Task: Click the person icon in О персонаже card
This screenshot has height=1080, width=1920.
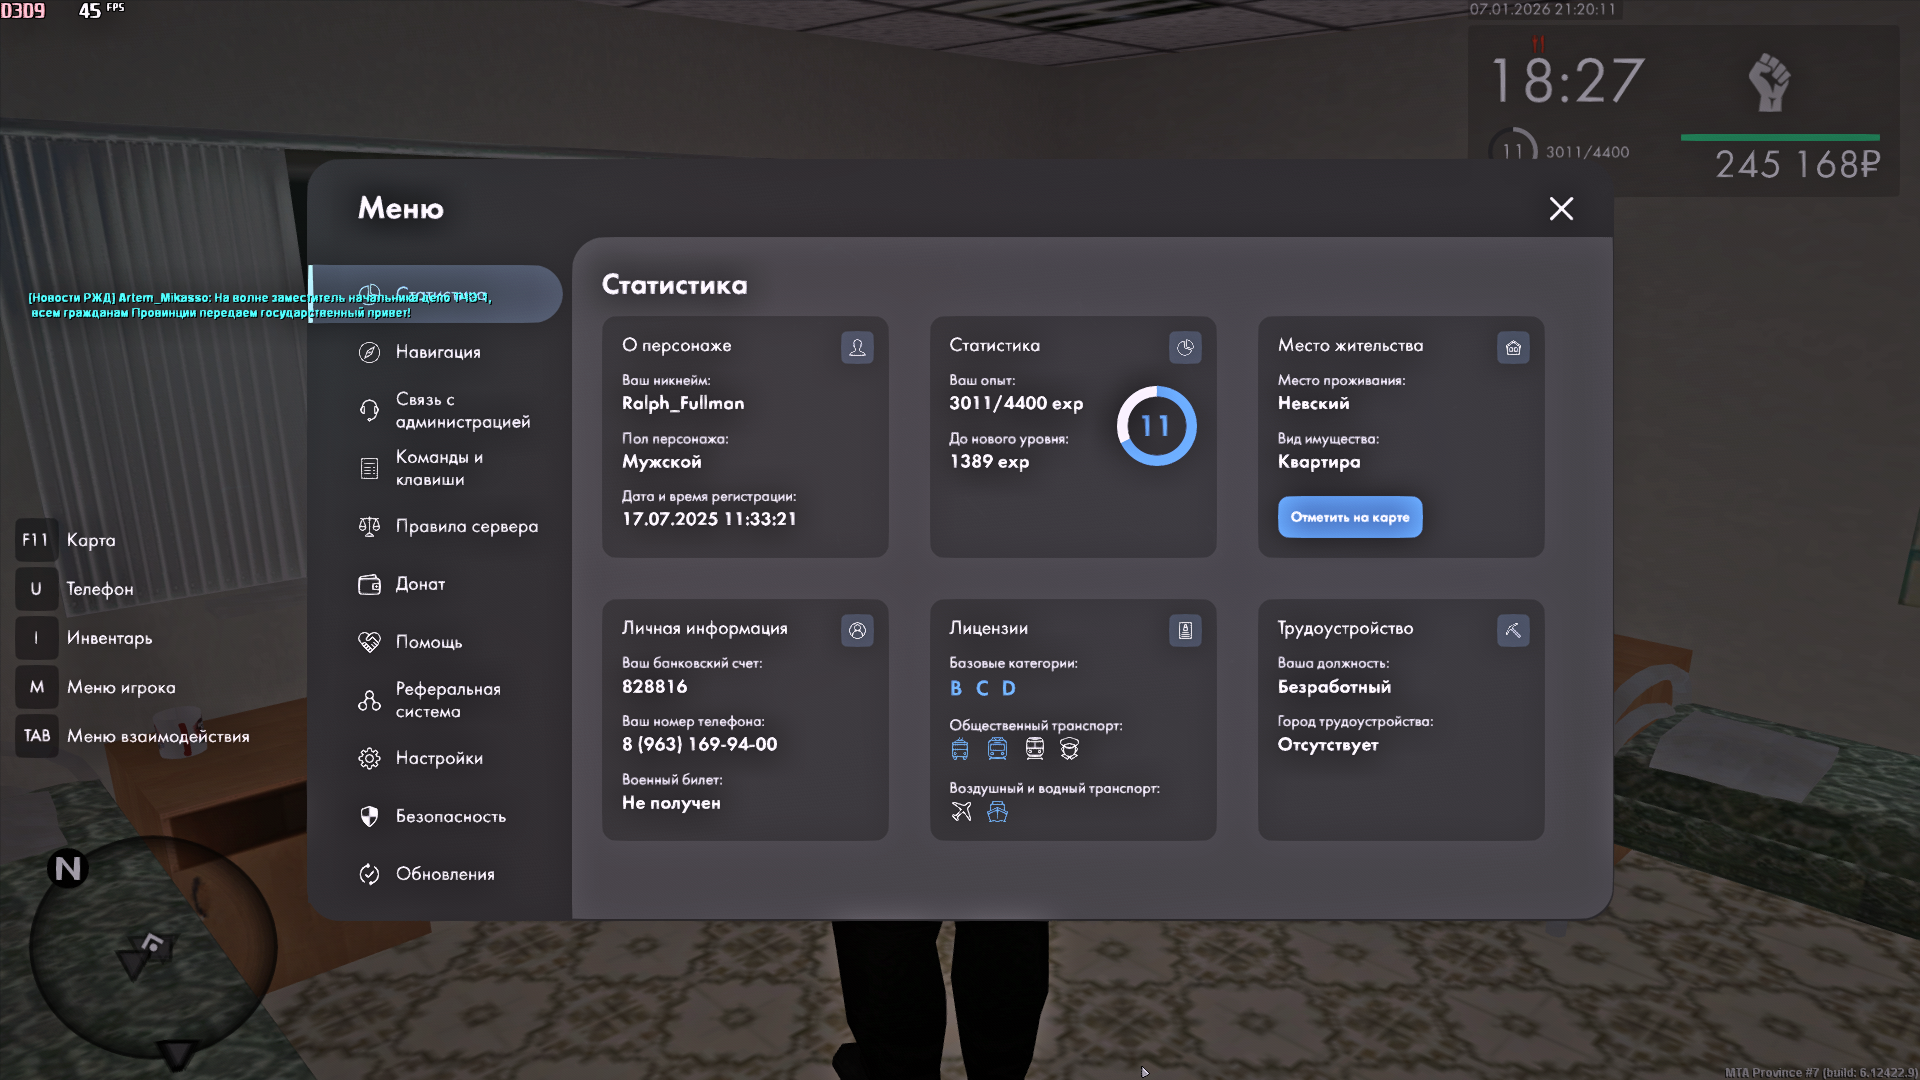Action: point(857,347)
